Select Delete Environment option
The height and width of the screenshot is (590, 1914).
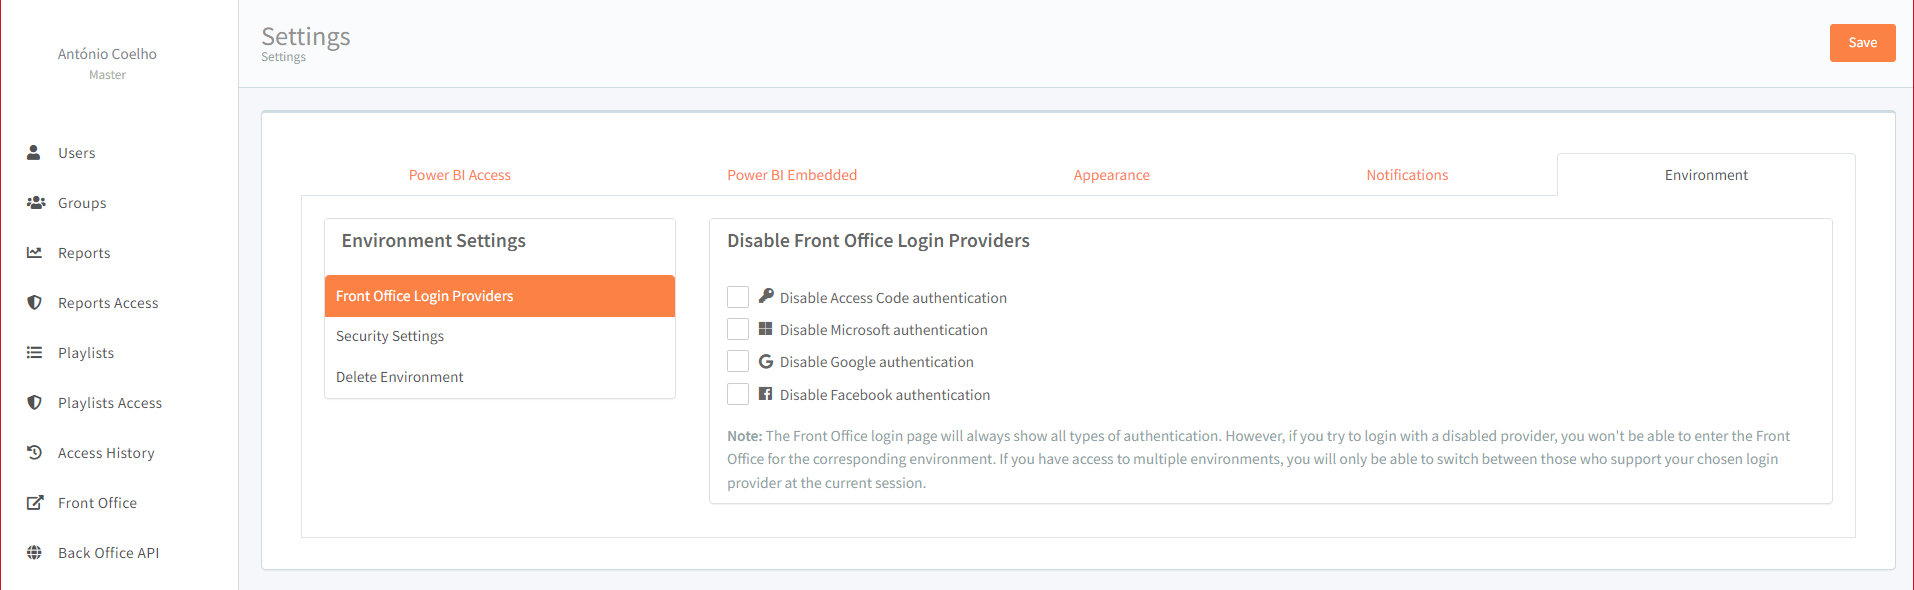[399, 377]
